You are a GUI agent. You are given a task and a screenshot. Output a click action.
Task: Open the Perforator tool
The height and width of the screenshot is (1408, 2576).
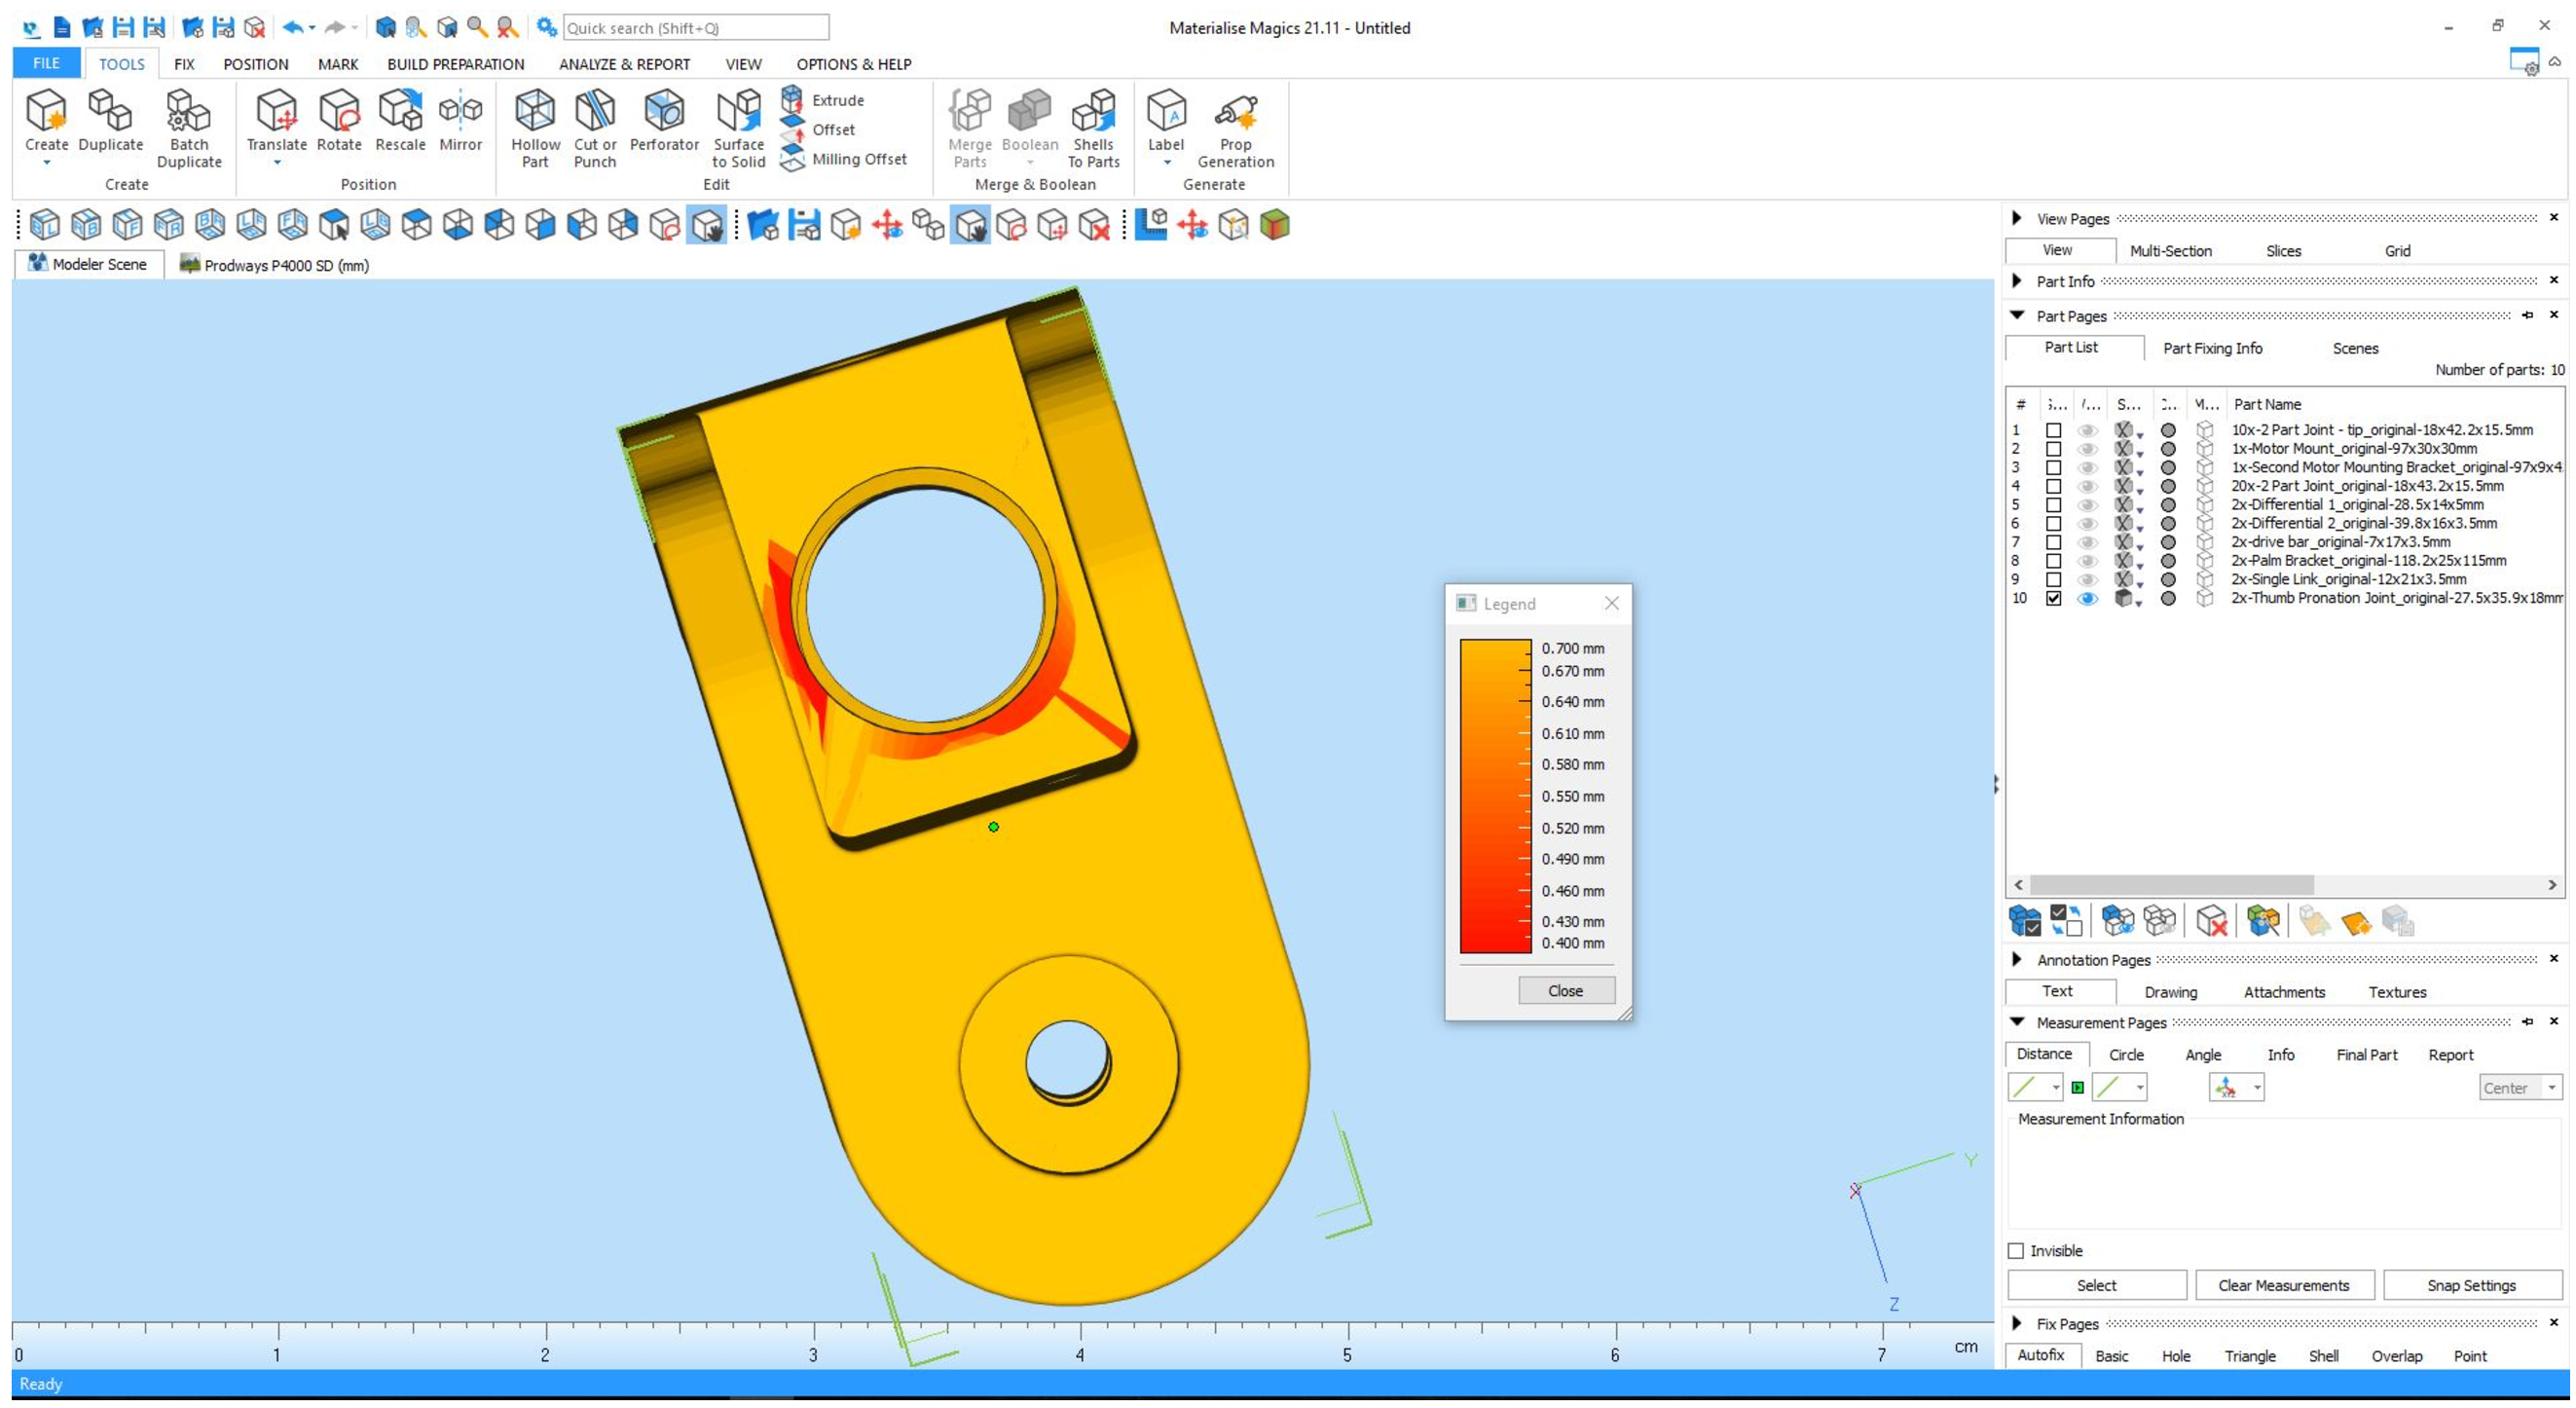pos(664,112)
